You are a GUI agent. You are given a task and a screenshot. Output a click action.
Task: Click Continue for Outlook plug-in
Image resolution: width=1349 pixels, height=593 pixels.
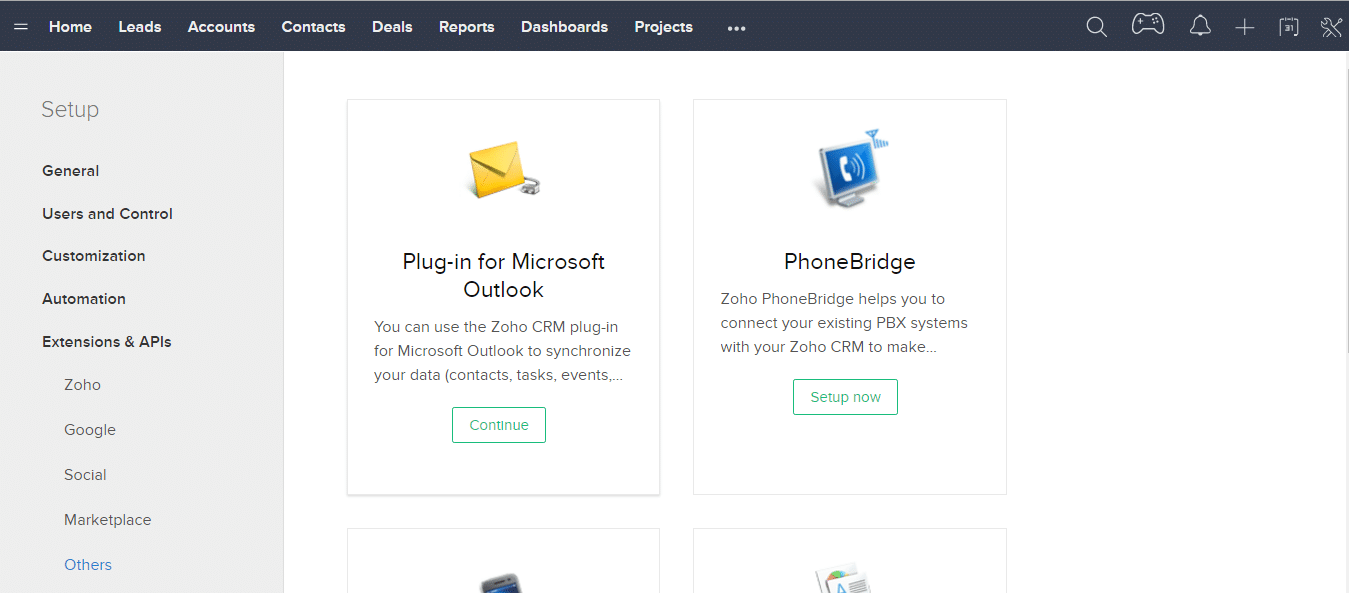coord(499,425)
